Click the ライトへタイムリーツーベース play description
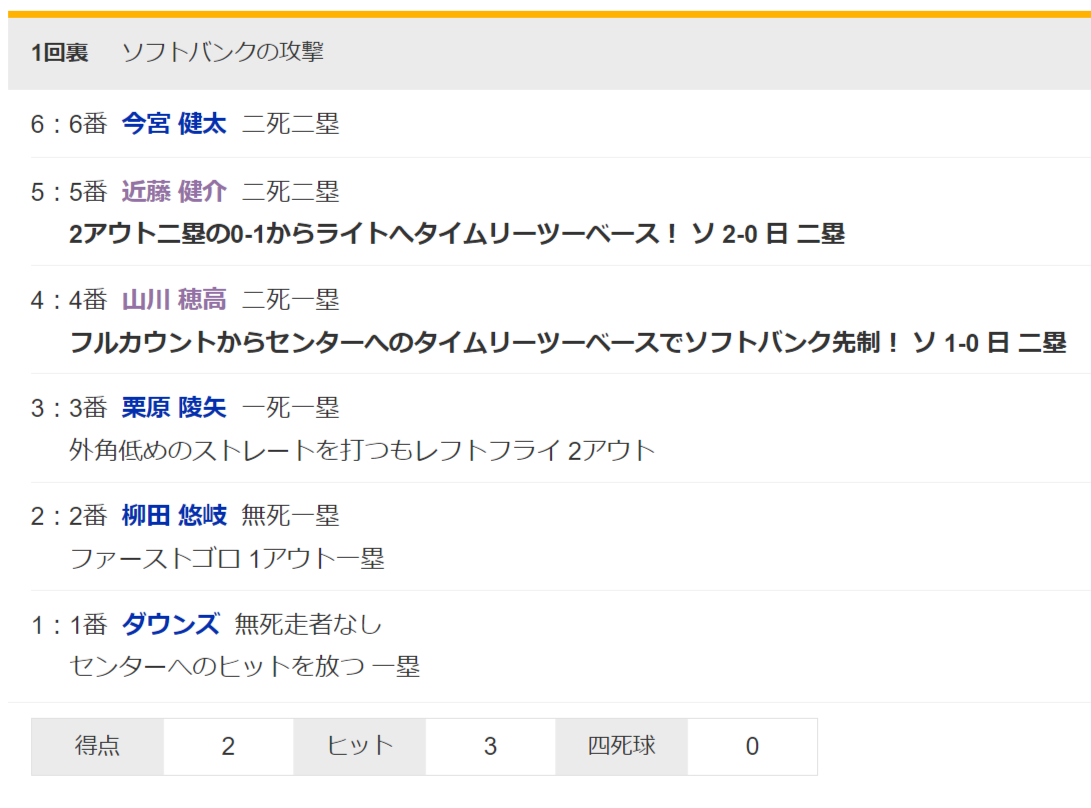 (x=456, y=234)
